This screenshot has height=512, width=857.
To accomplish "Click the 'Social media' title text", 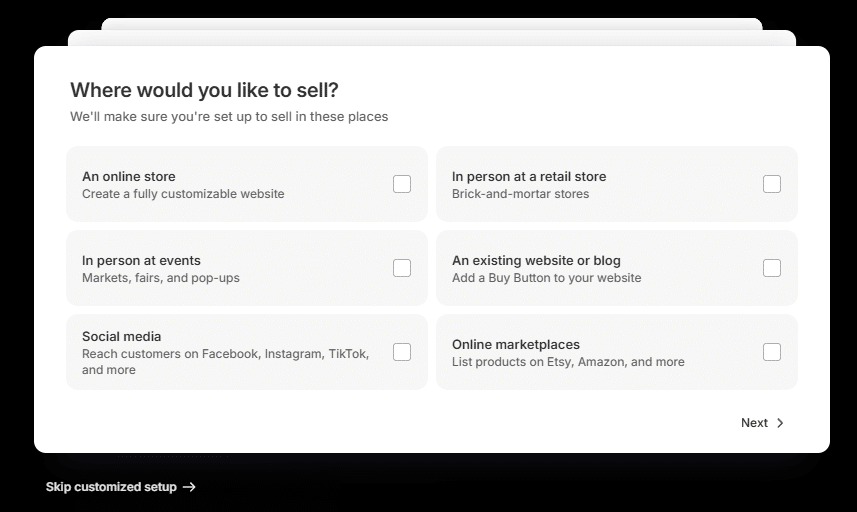I will [x=121, y=337].
